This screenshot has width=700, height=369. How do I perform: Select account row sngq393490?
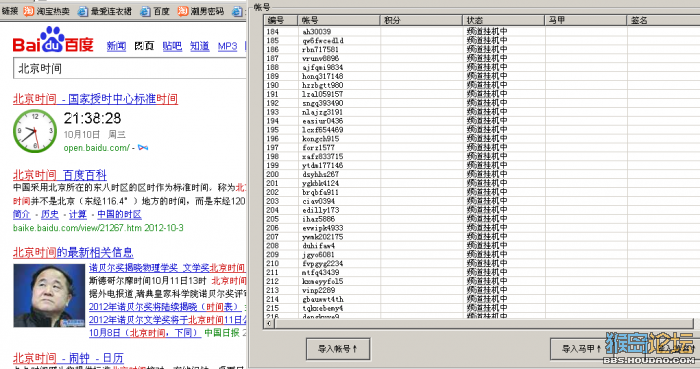click(x=482, y=103)
